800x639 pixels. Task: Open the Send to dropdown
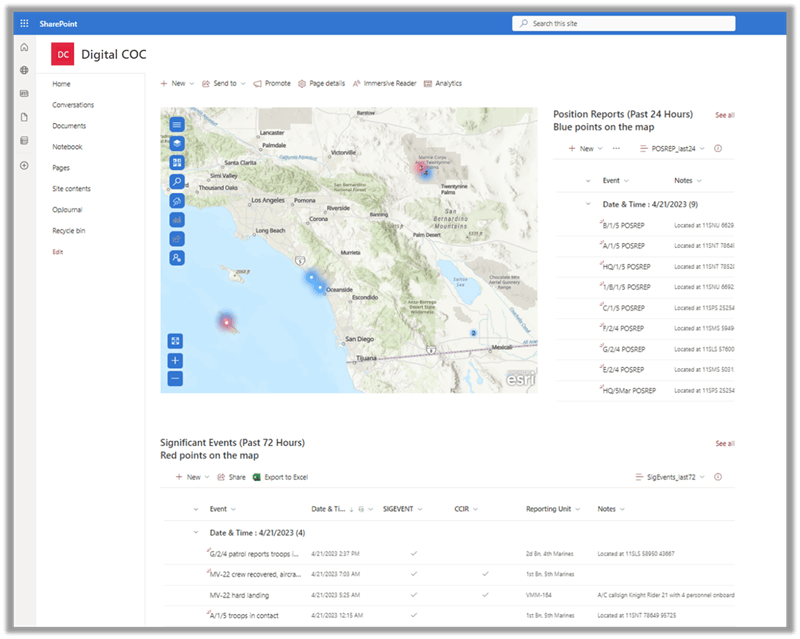coord(224,83)
